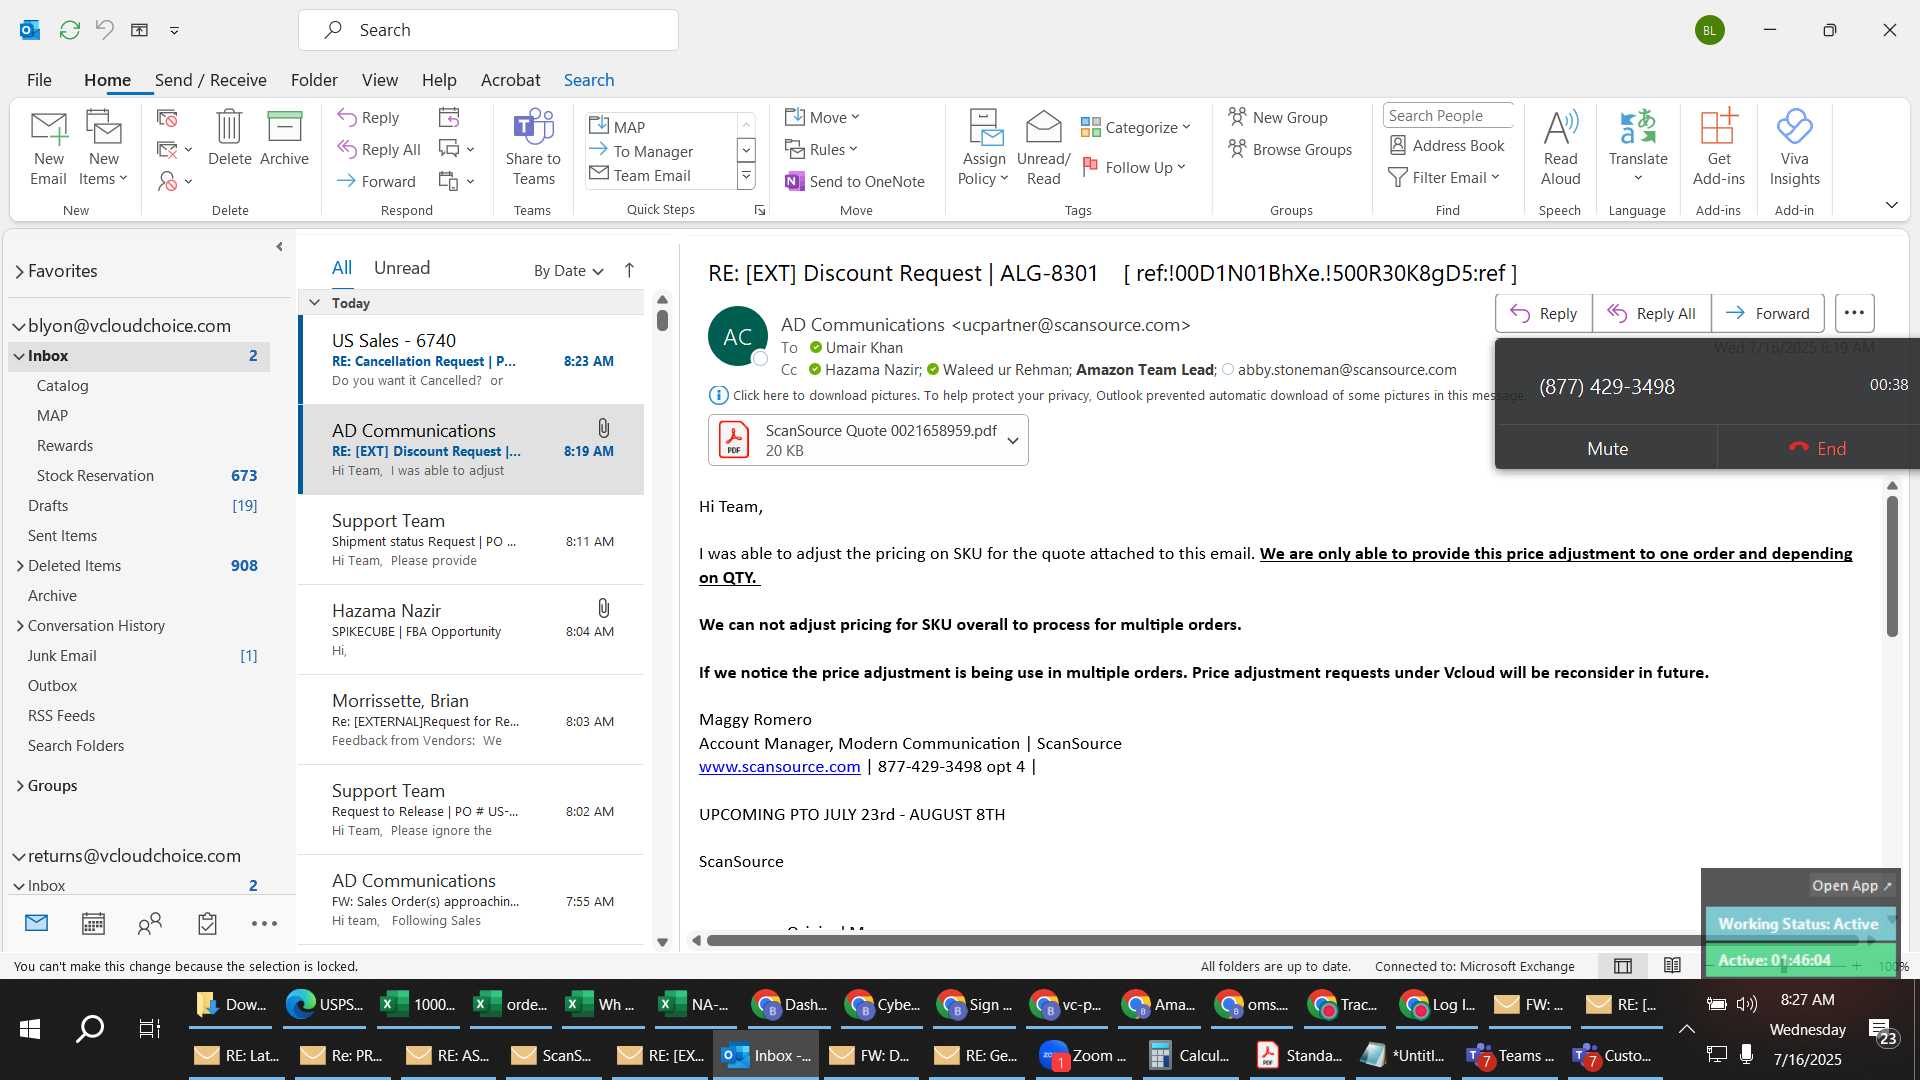Mute the ongoing call
This screenshot has width=1920, height=1080.
point(1607,449)
